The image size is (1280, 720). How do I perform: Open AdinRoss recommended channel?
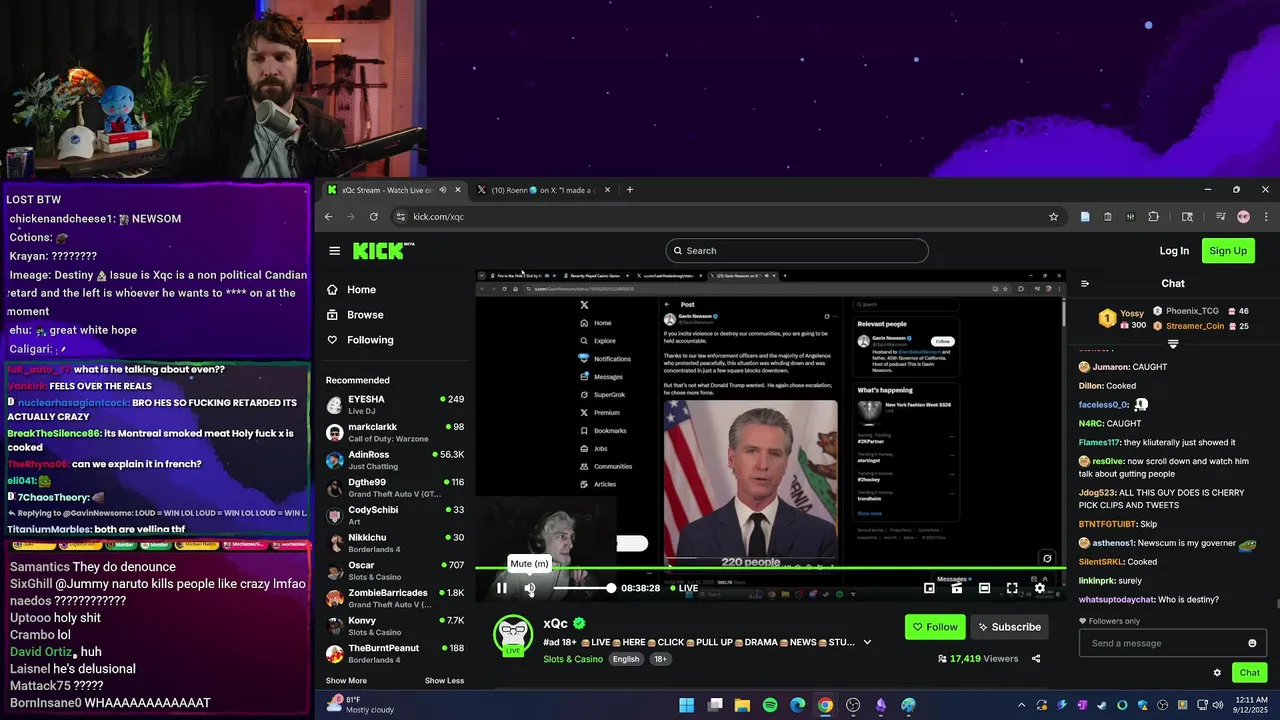395,460
